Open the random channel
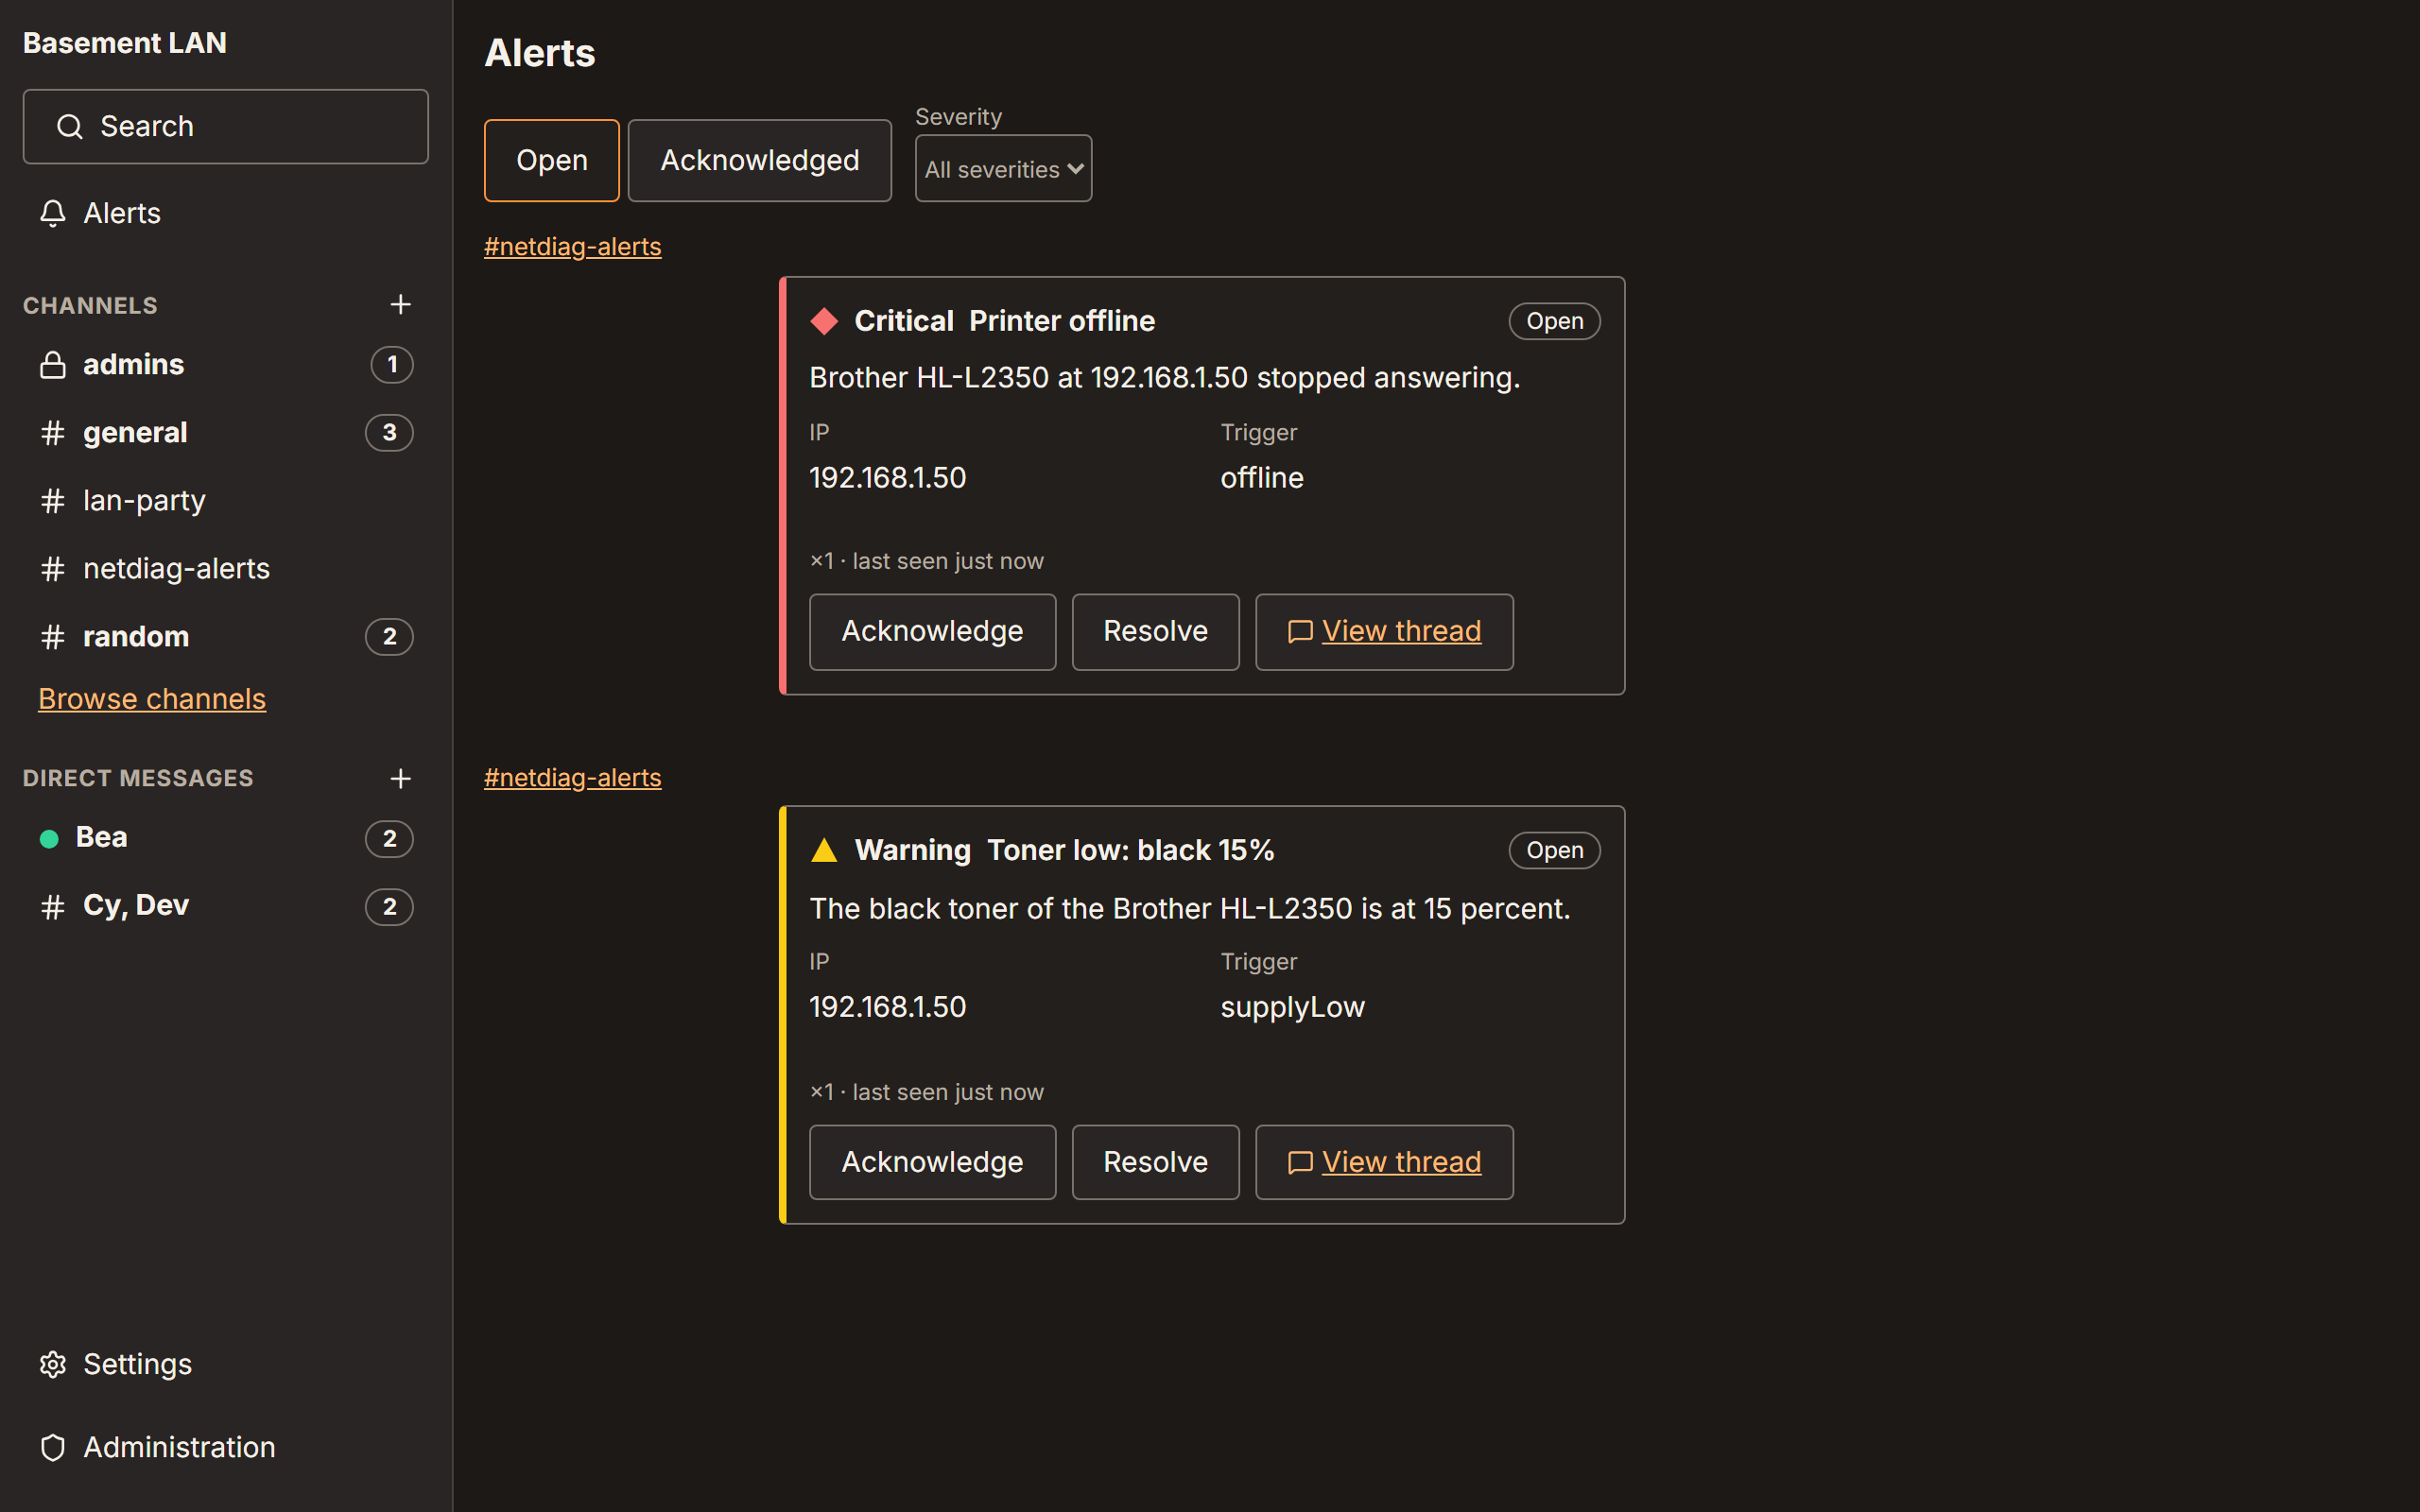The image size is (2420, 1512). click(225, 636)
